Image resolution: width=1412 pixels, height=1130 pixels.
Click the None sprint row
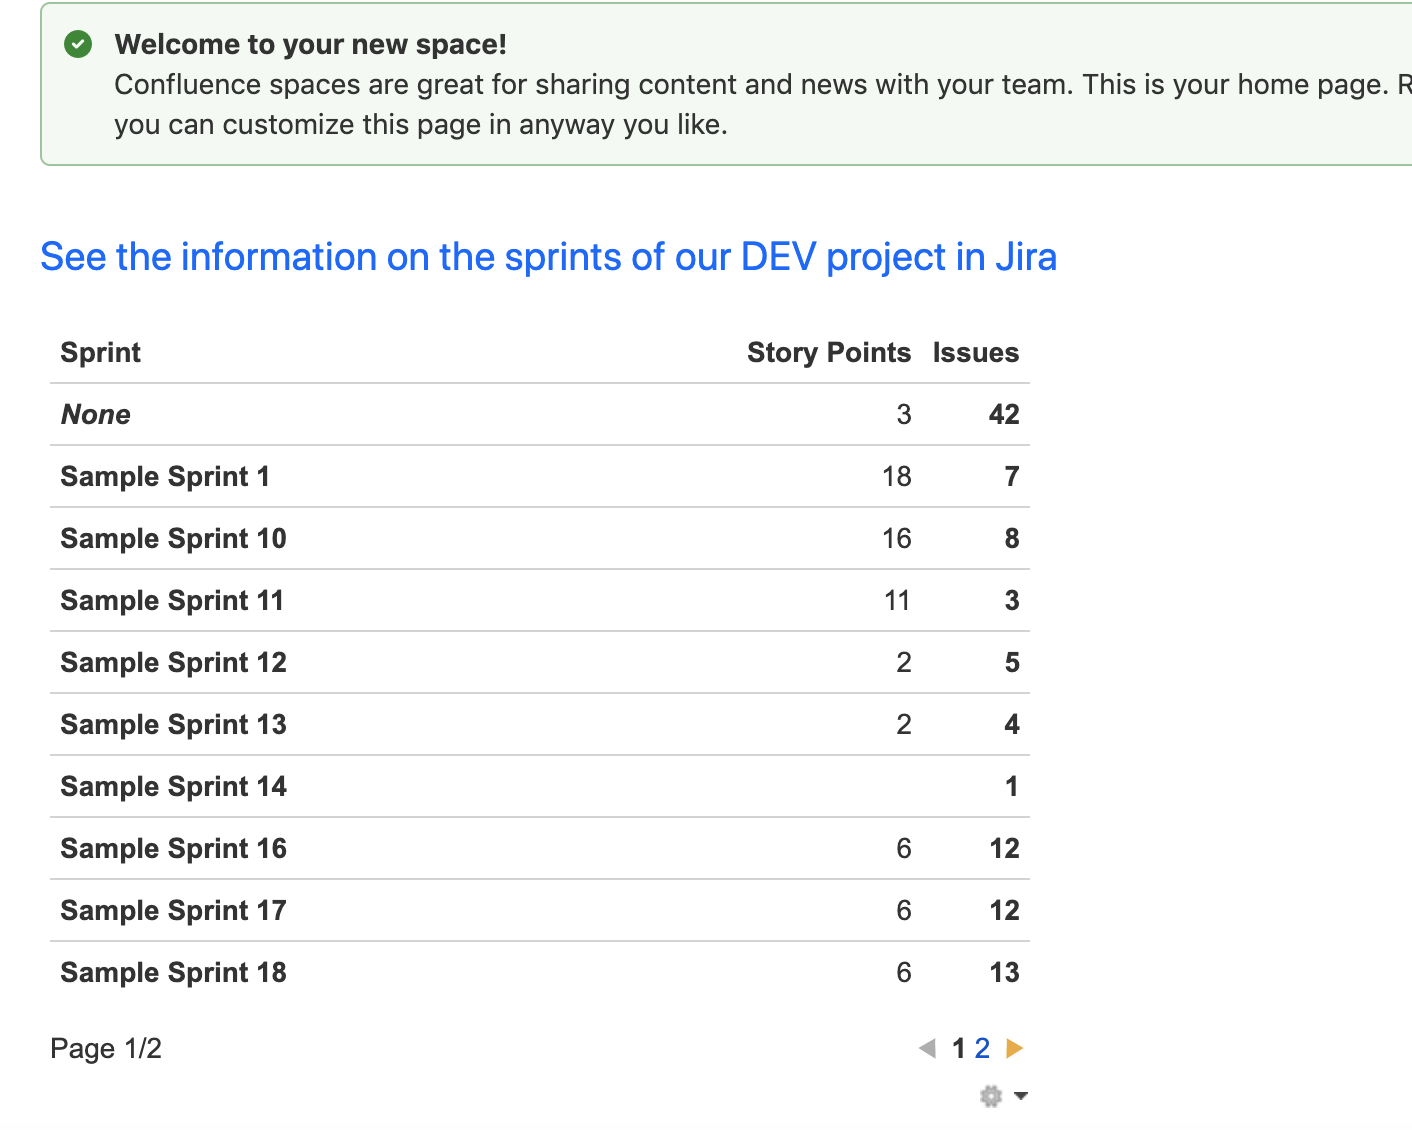95,414
